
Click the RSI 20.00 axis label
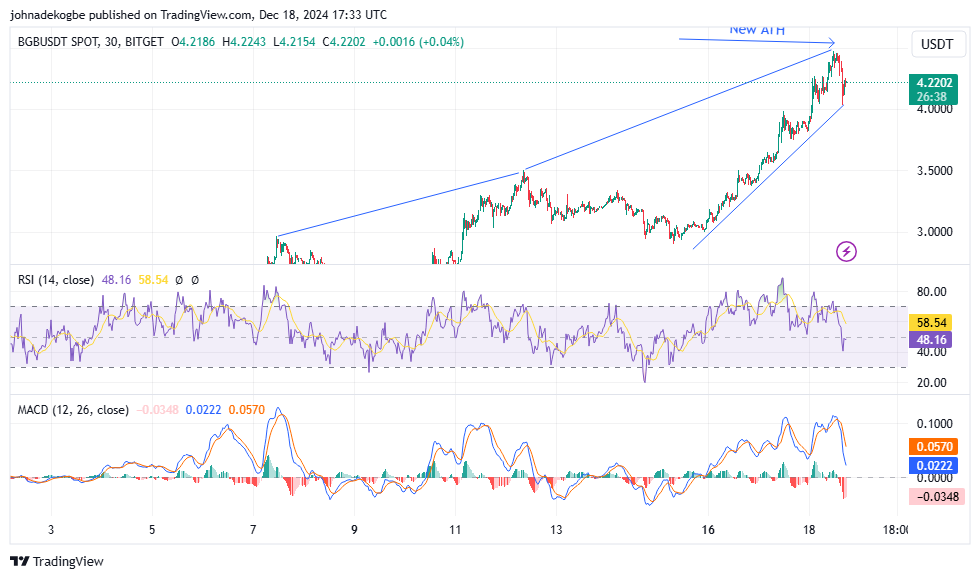[x=931, y=383]
